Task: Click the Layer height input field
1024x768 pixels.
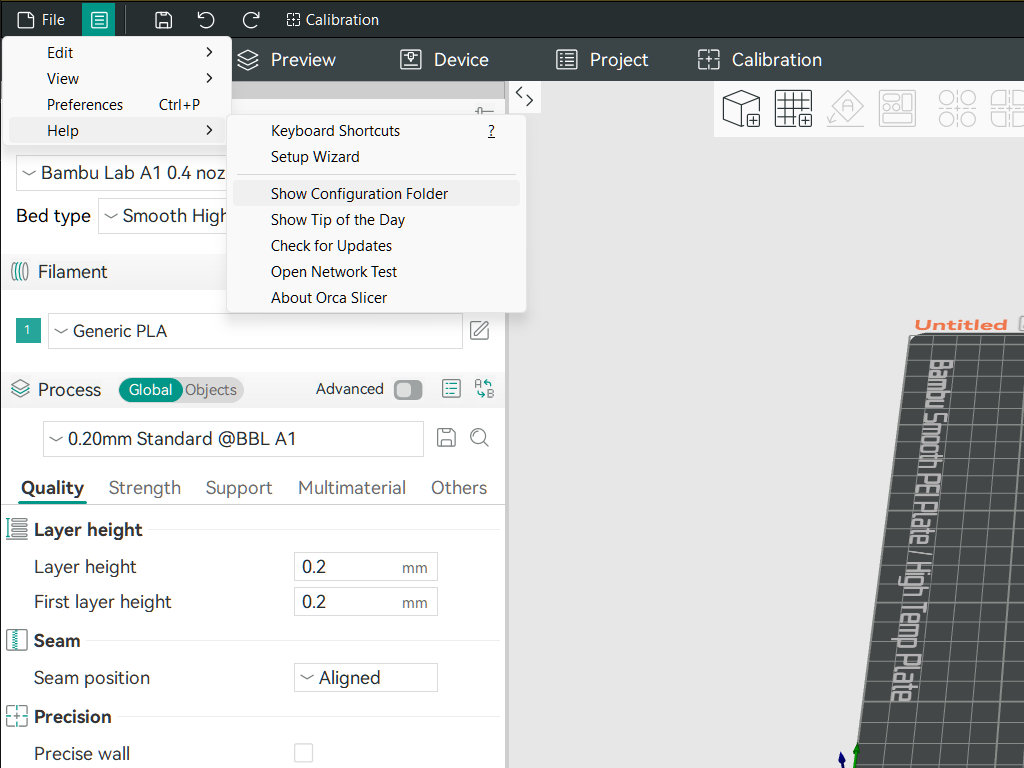Action: pos(347,567)
